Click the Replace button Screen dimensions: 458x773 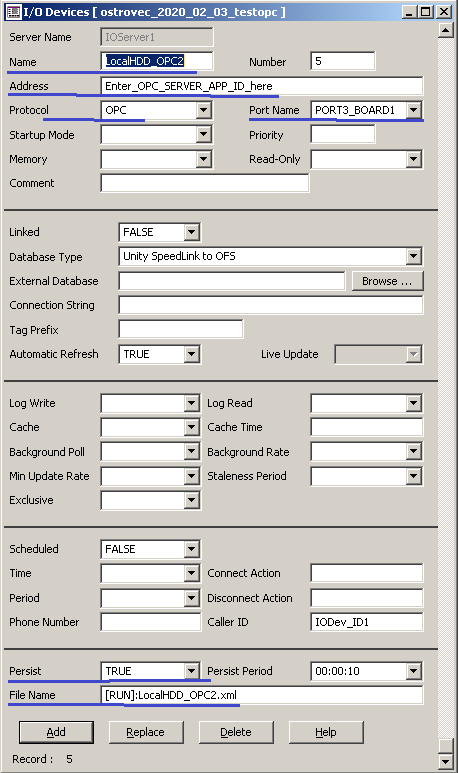coord(146,732)
